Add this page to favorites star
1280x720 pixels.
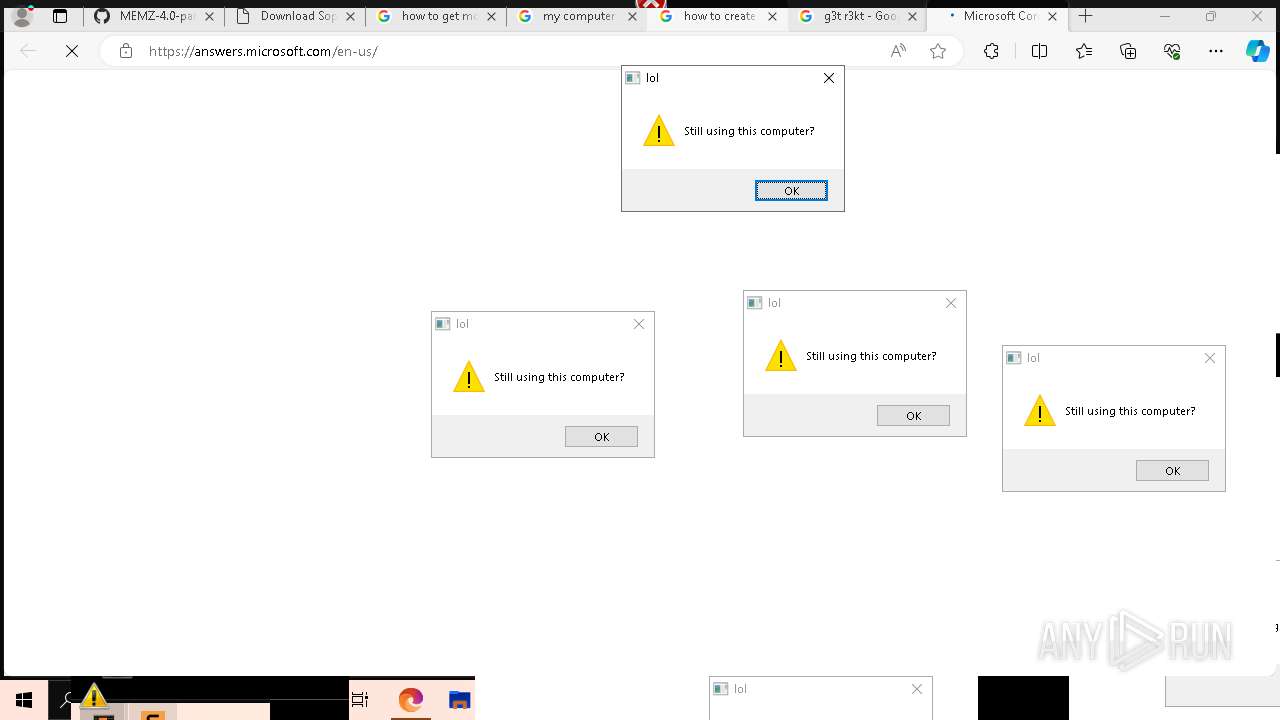tap(938, 51)
